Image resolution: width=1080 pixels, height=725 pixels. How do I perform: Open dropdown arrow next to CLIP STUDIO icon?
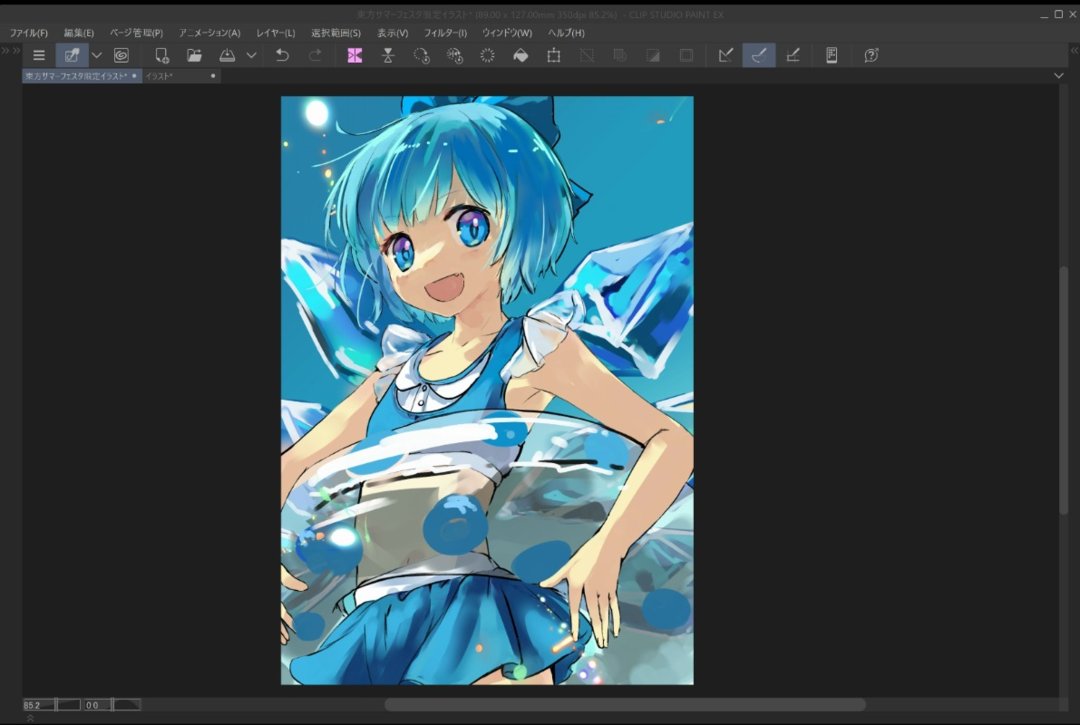click(96, 55)
